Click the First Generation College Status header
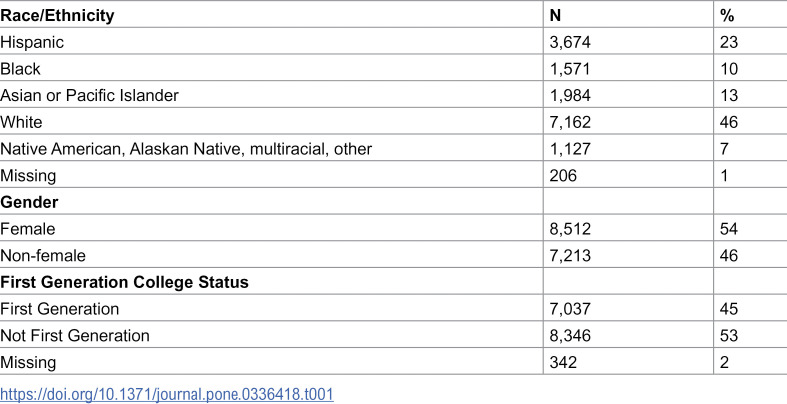Image resolution: width=787 pixels, height=404 pixels. (124, 282)
